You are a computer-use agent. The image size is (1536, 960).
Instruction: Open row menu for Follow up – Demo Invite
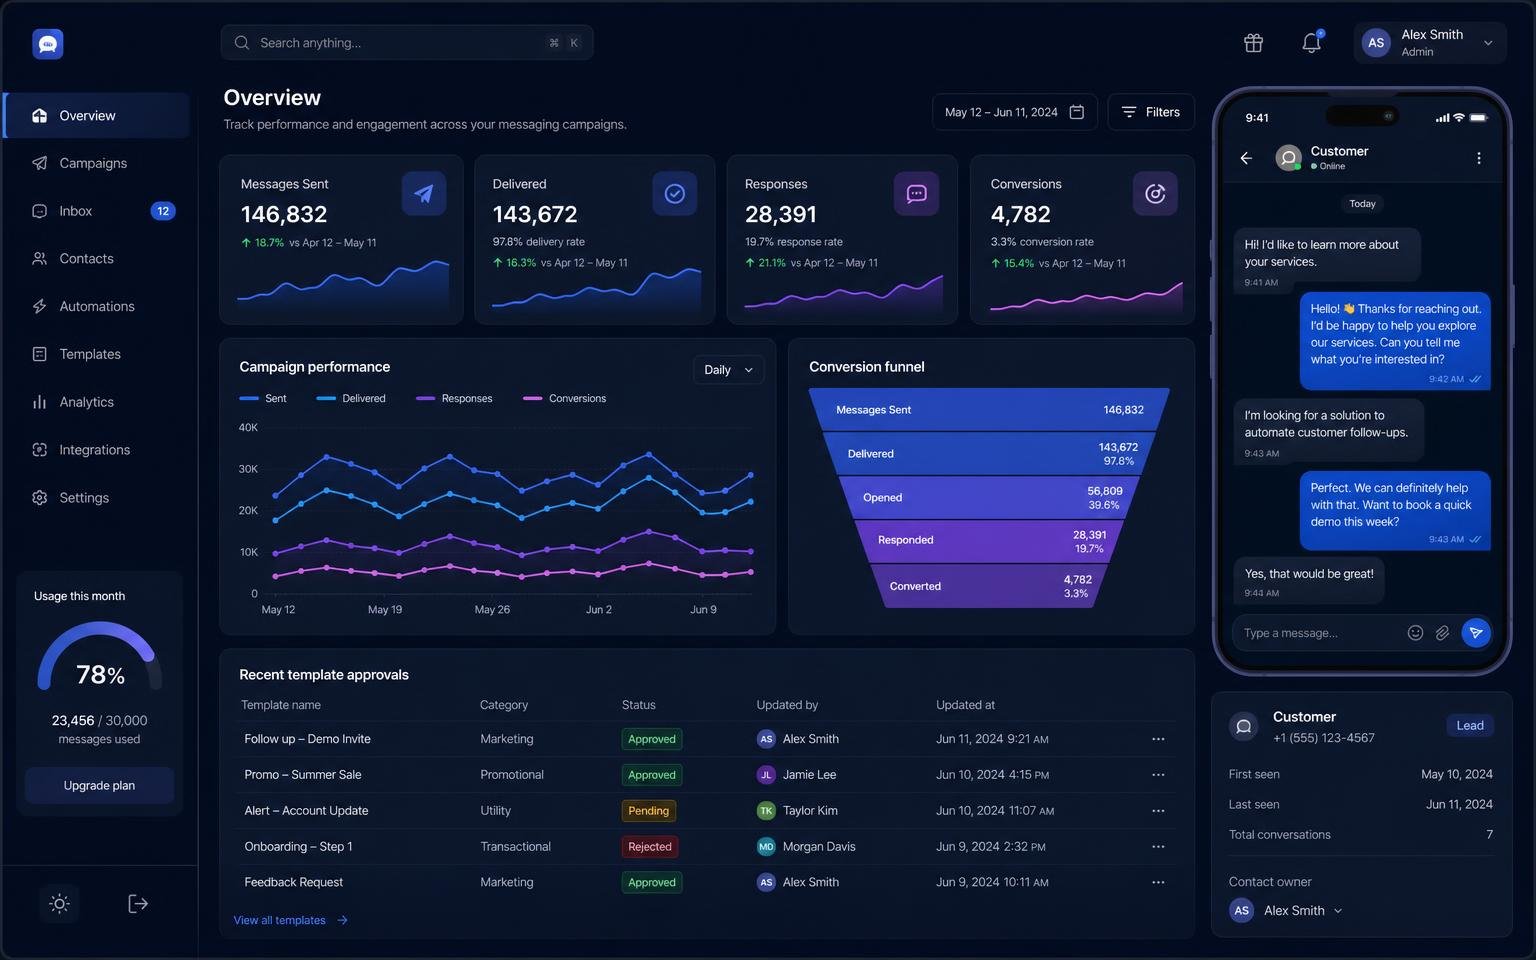click(x=1158, y=739)
